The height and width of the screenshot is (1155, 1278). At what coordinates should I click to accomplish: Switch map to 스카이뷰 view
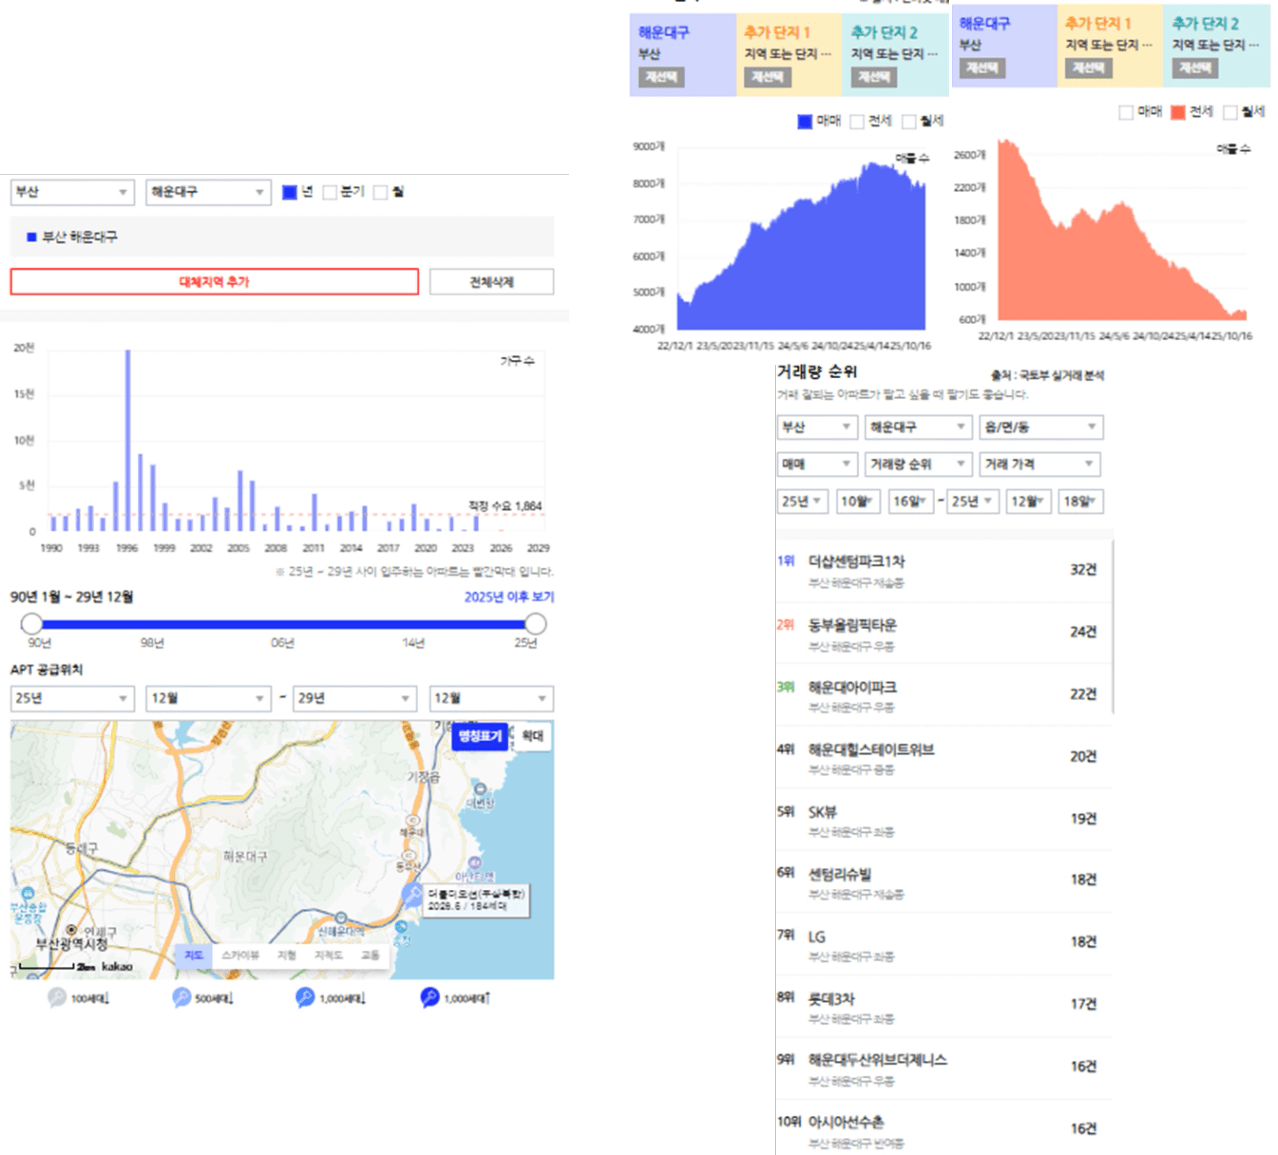tap(240, 955)
